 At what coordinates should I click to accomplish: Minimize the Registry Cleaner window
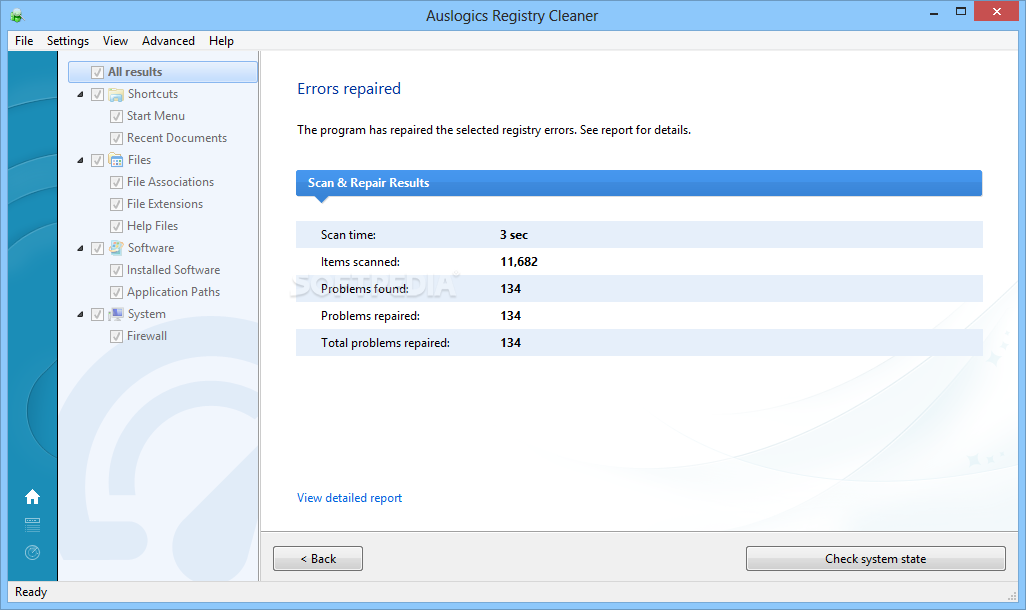(x=934, y=12)
